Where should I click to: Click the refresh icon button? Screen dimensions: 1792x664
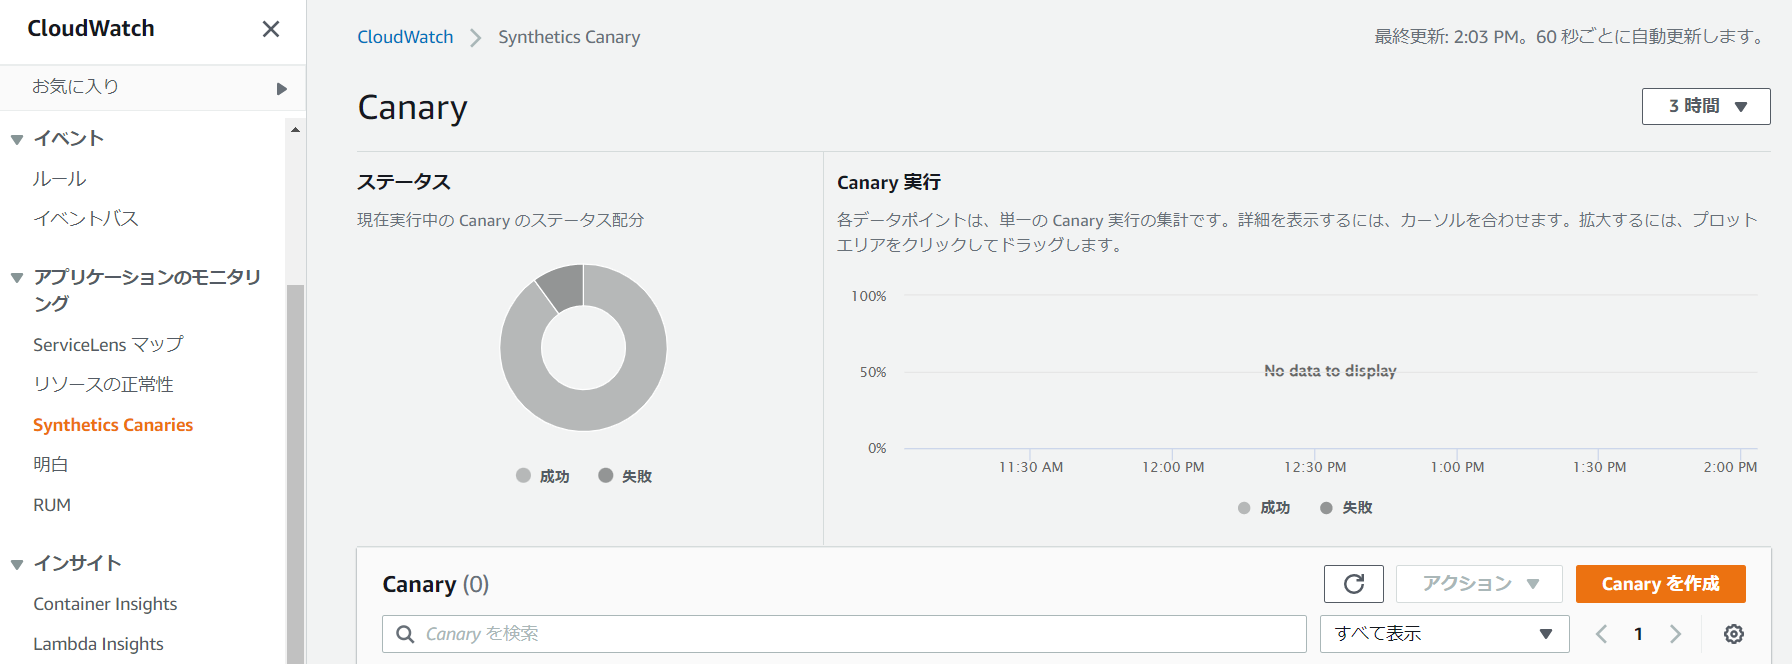(1353, 584)
